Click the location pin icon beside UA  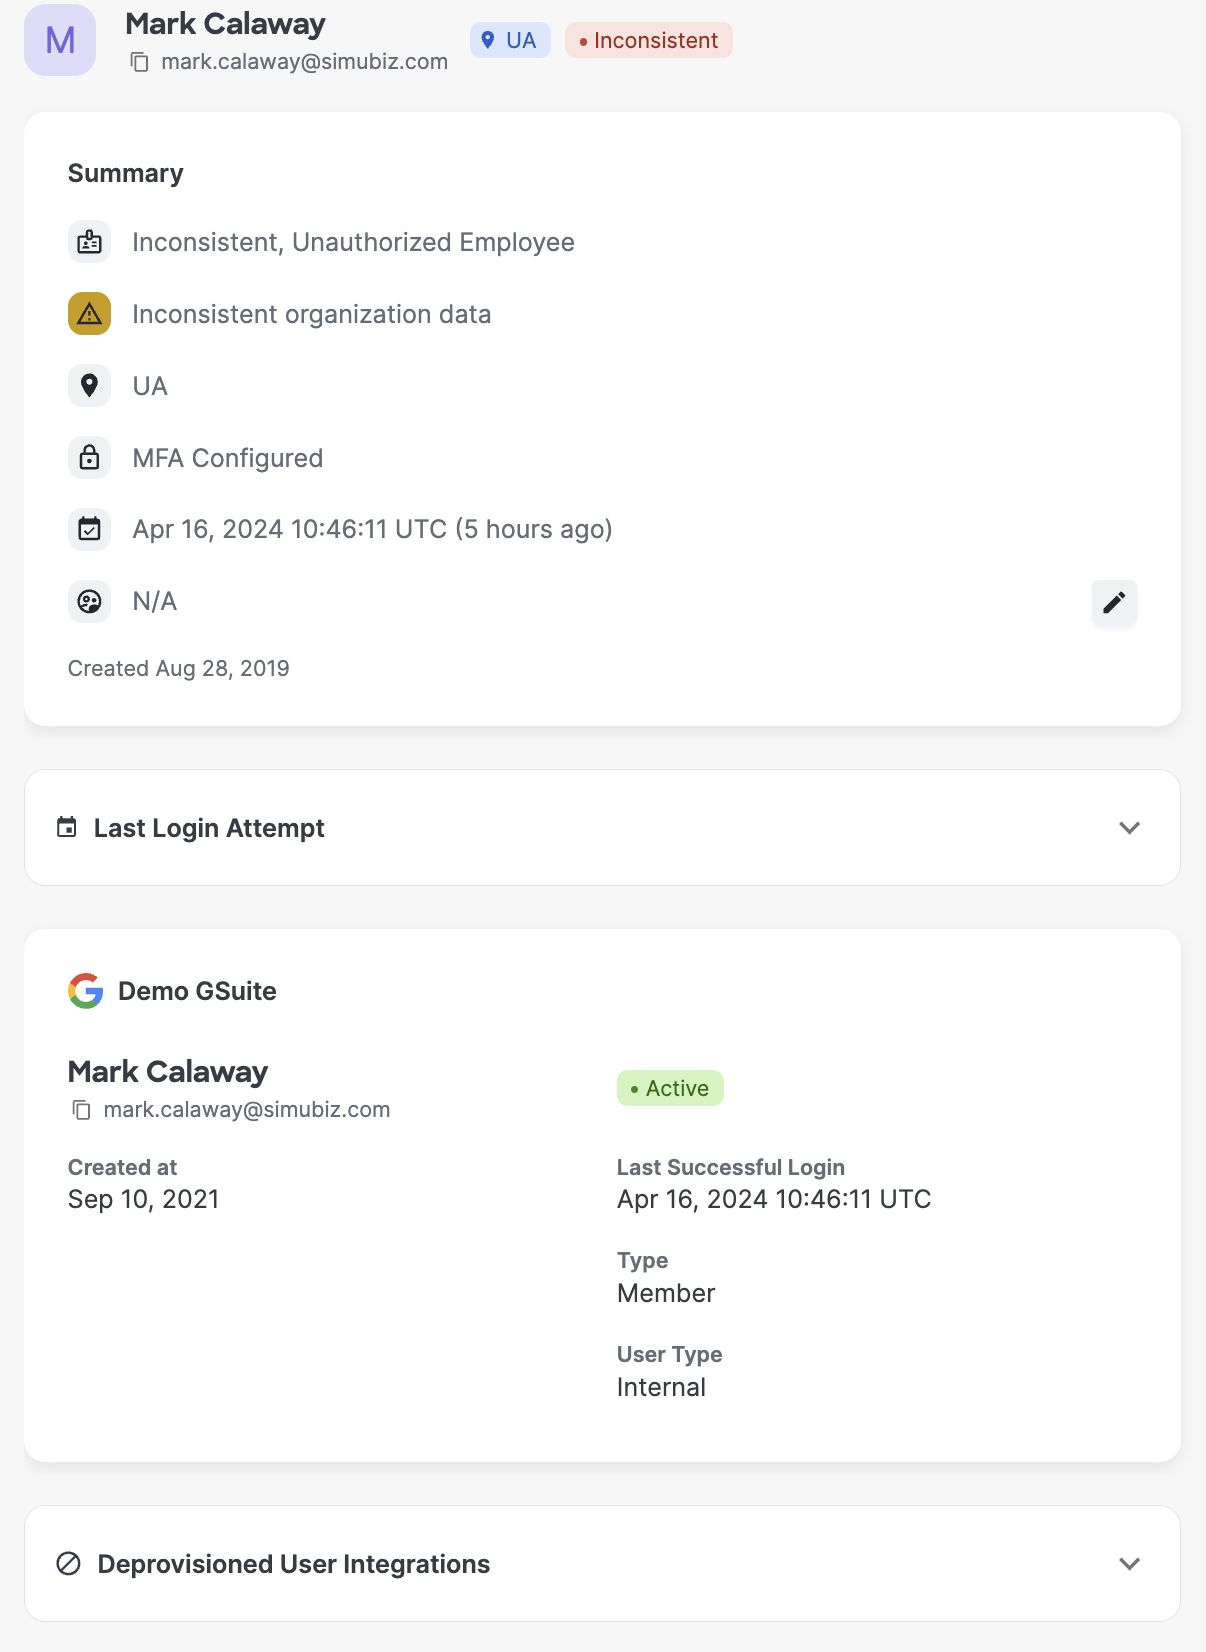[89, 386]
